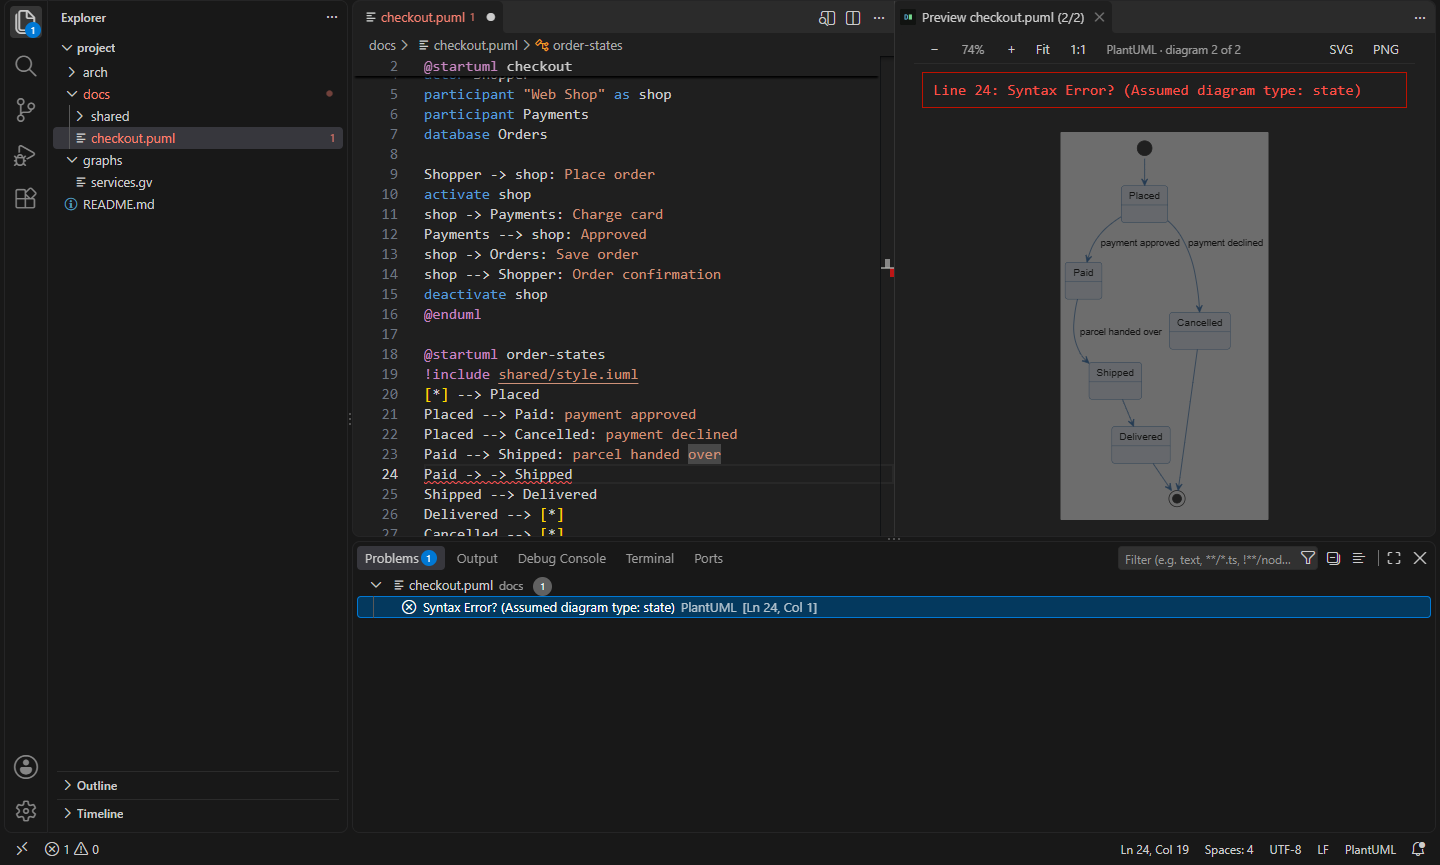
Task: Zoom in the diagram preview
Action: point(1011,49)
